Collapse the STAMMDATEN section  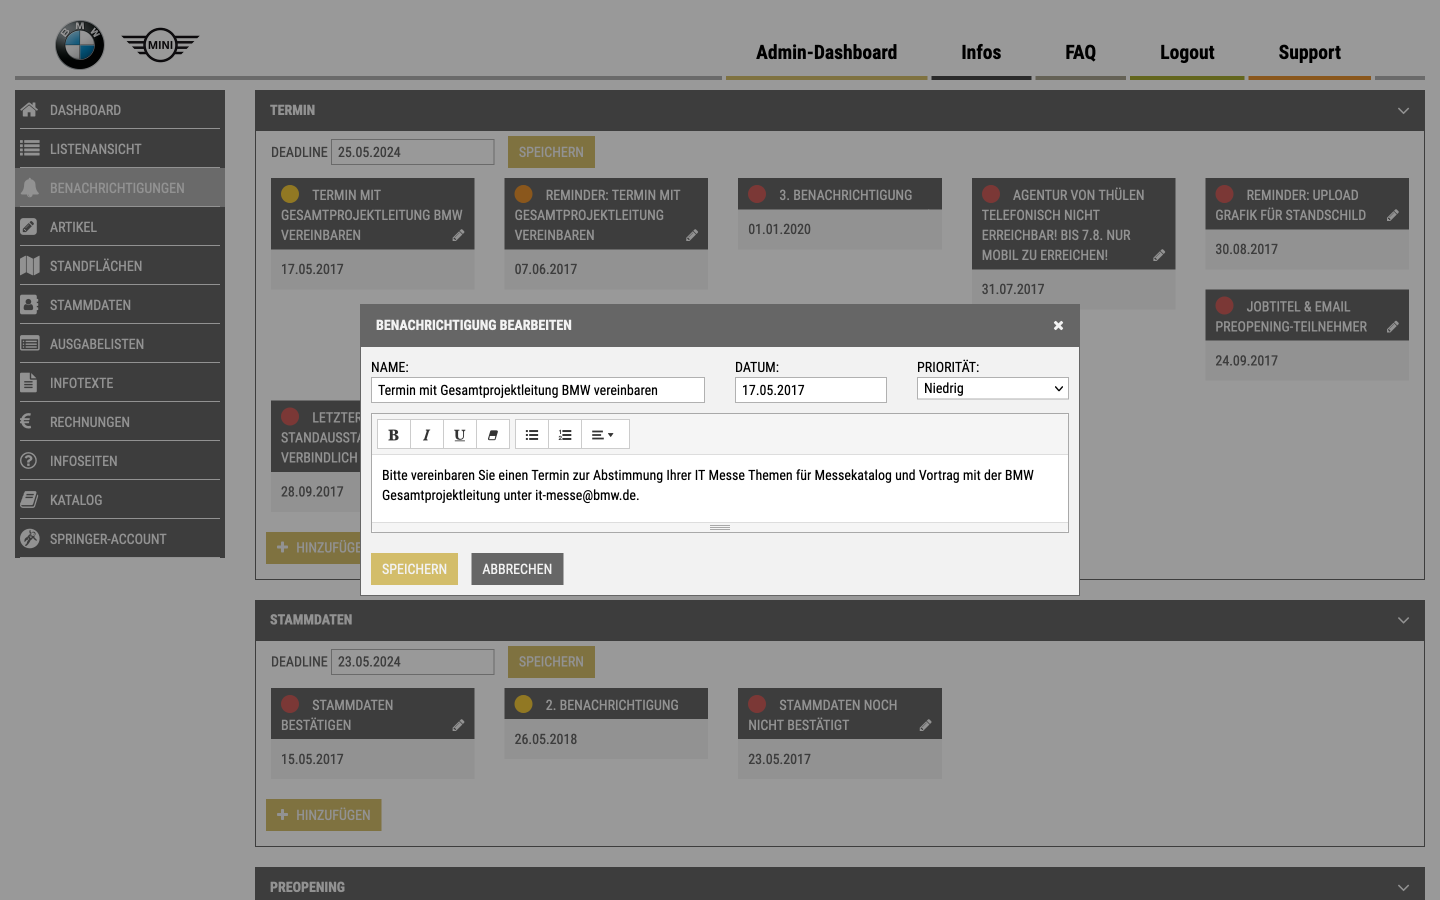pyautogui.click(x=1403, y=620)
